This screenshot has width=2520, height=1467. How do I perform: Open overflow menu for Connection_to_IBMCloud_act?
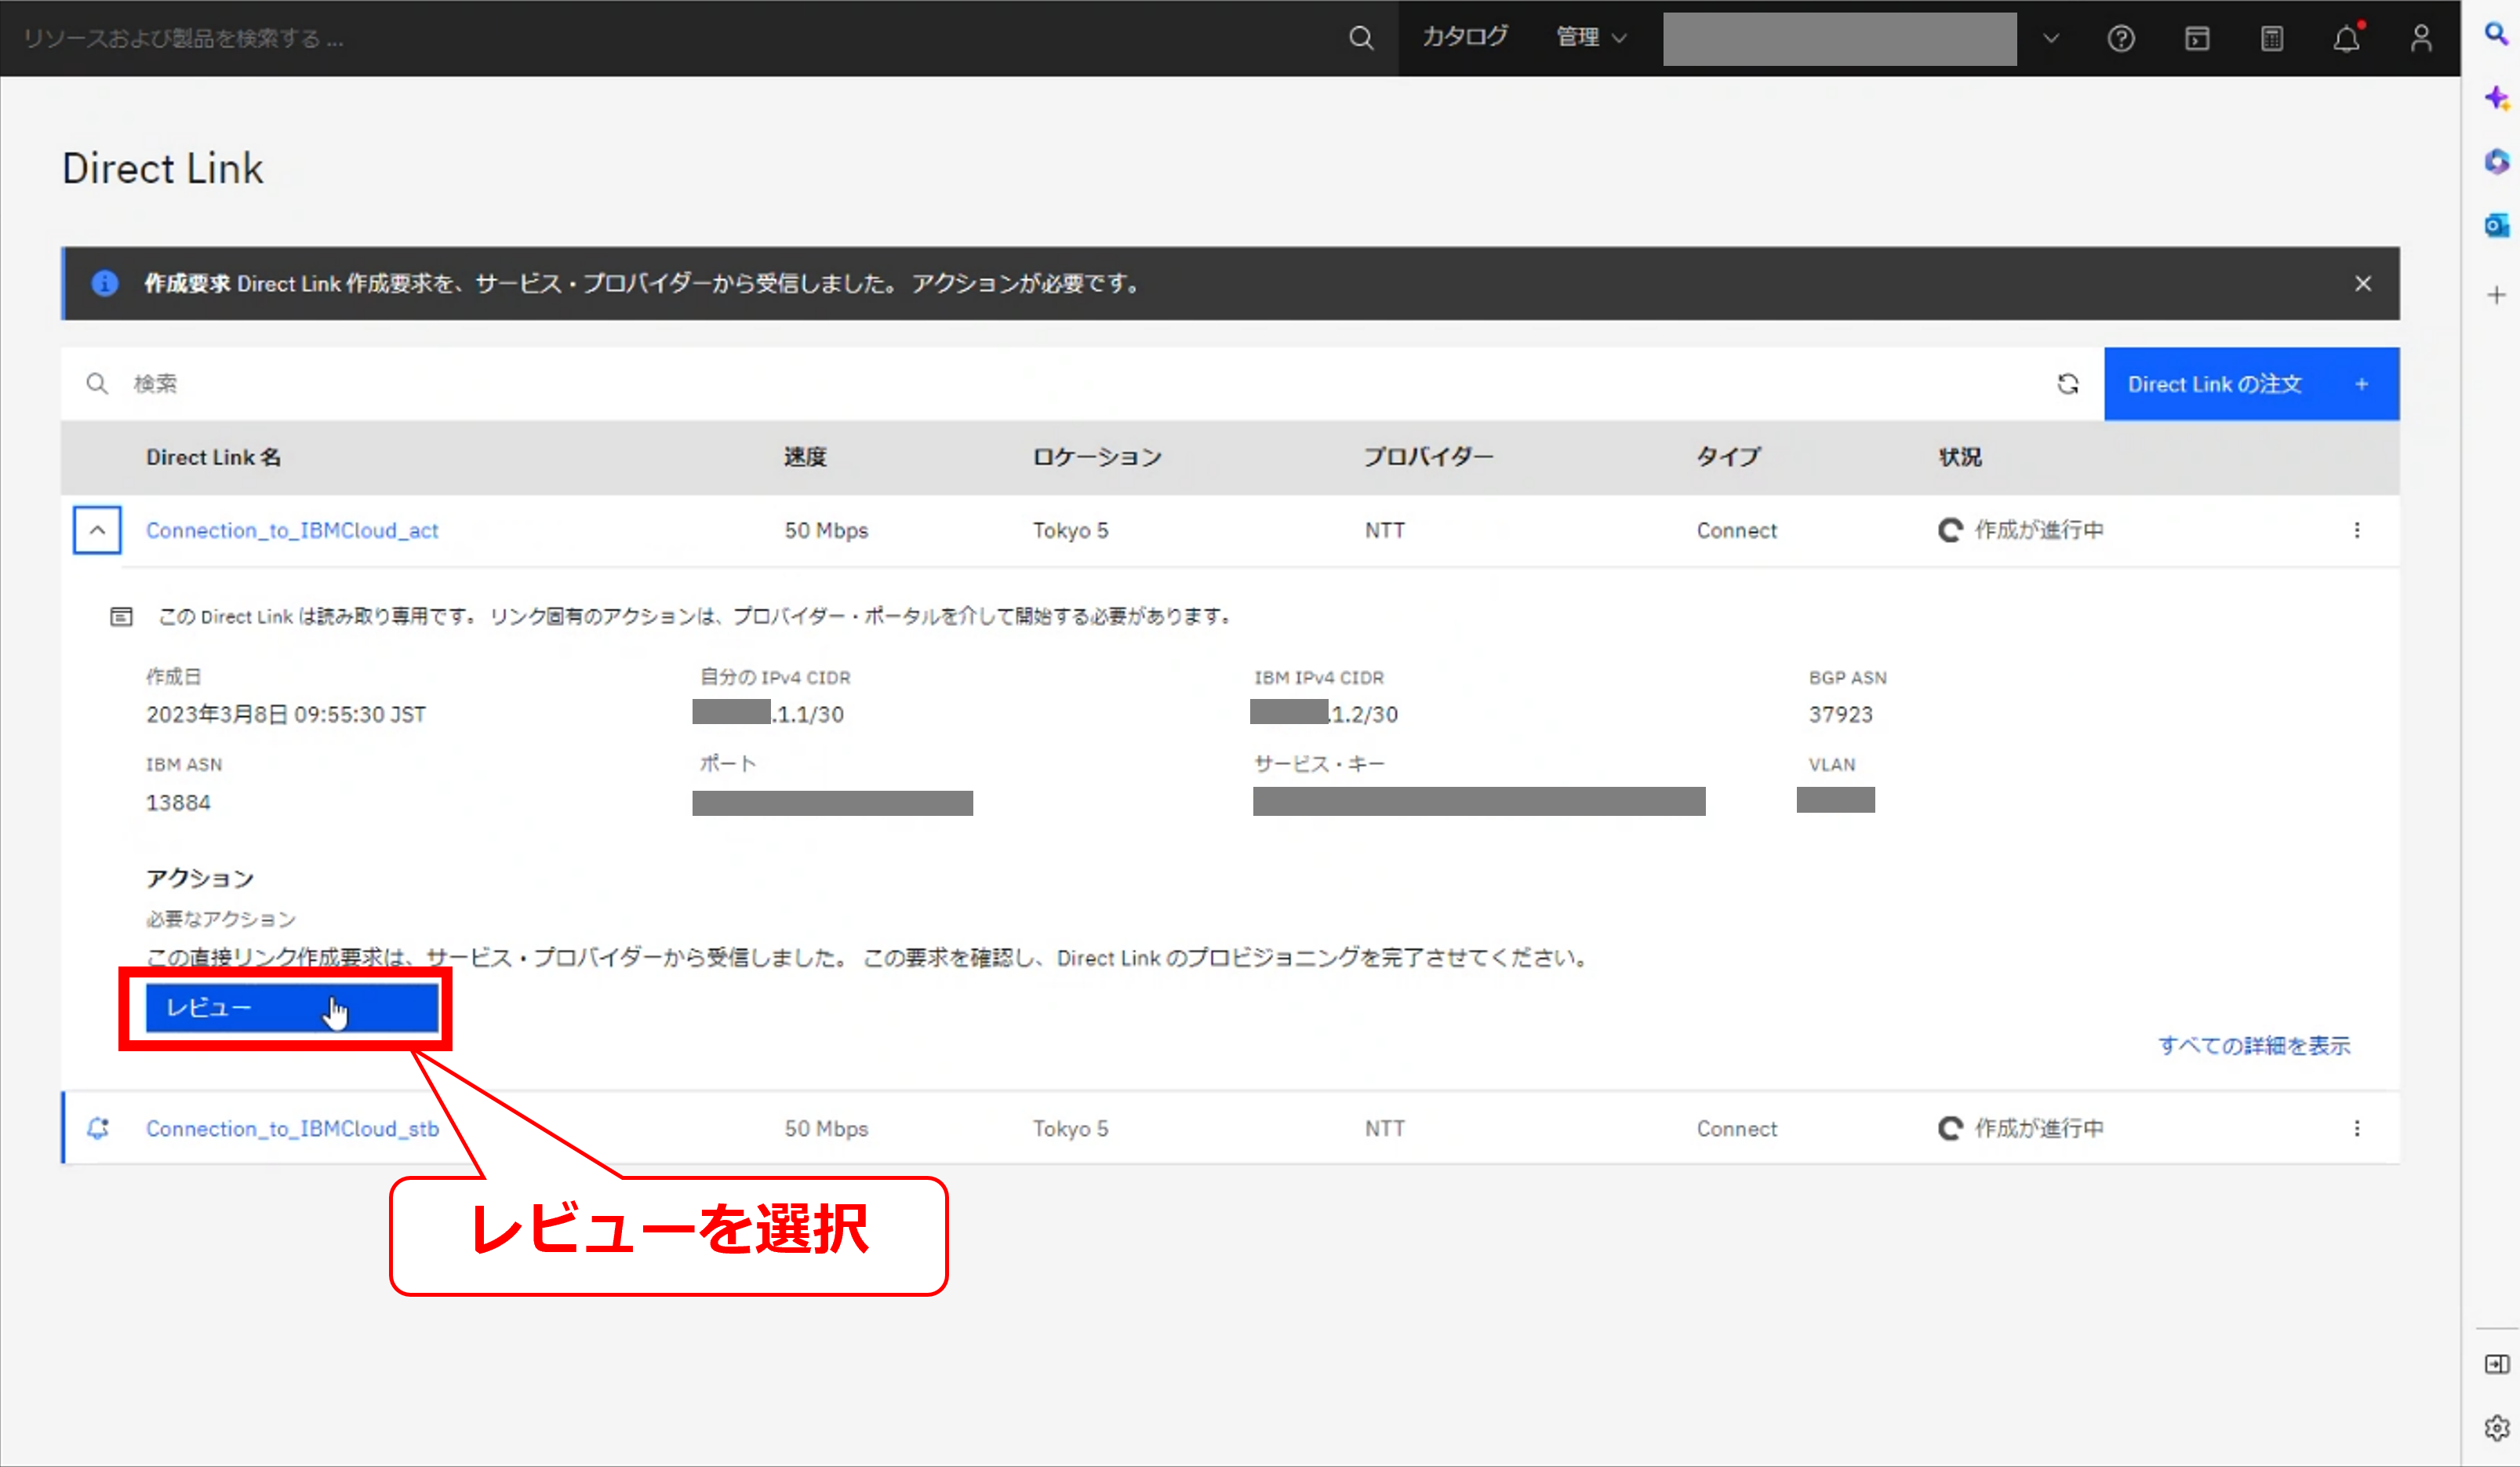click(x=2357, y=530)
